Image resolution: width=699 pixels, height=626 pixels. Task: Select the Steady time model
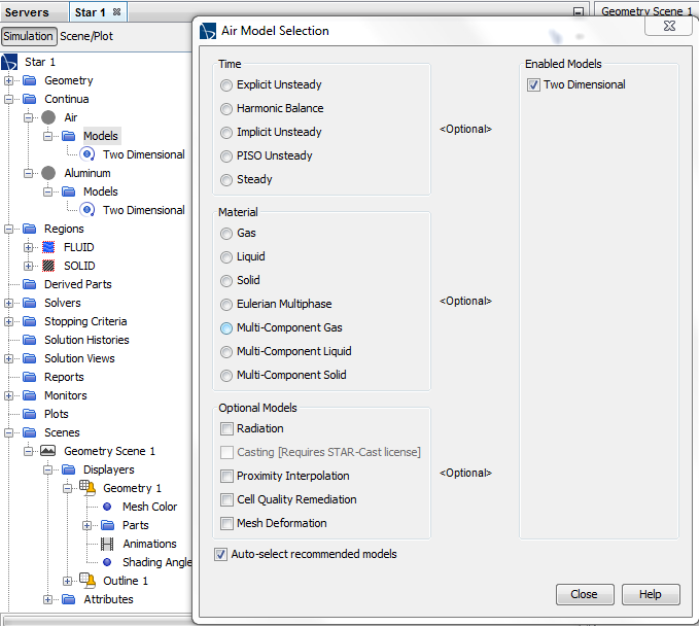226,180
